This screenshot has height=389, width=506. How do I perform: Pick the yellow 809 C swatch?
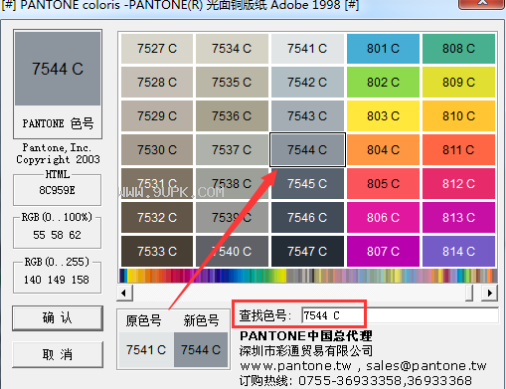click(x=459, y=82)
